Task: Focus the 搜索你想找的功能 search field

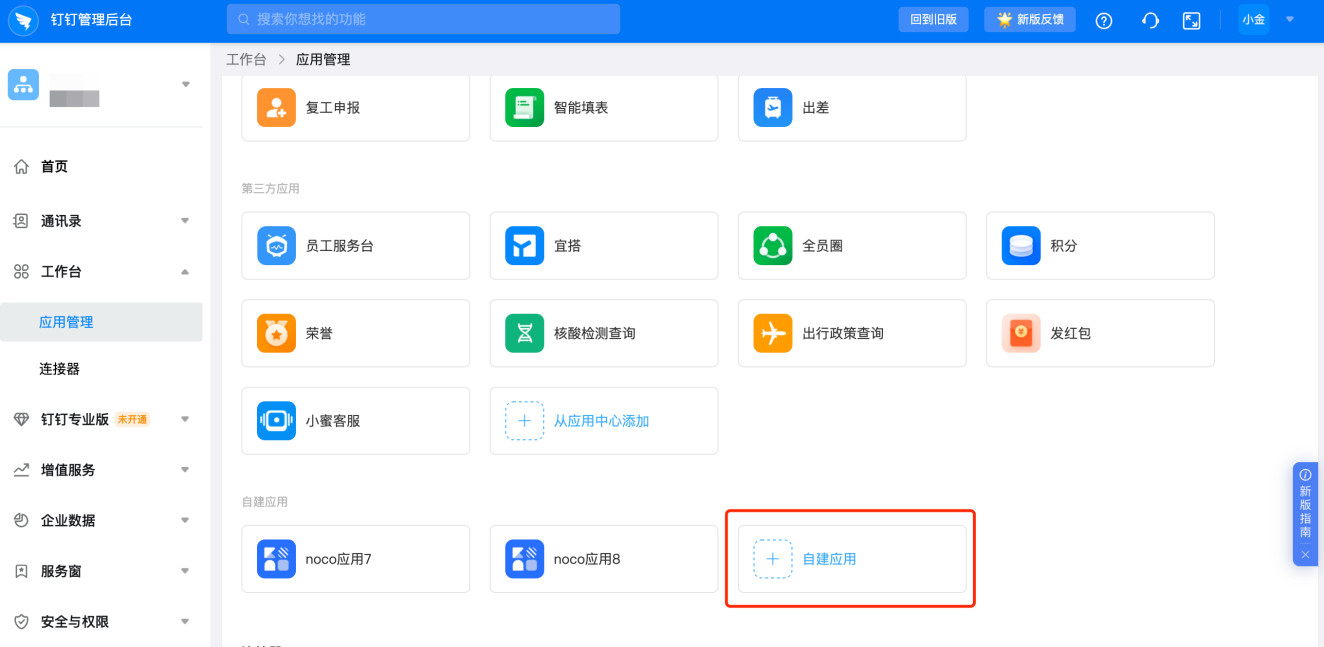Action: [423, 19]
